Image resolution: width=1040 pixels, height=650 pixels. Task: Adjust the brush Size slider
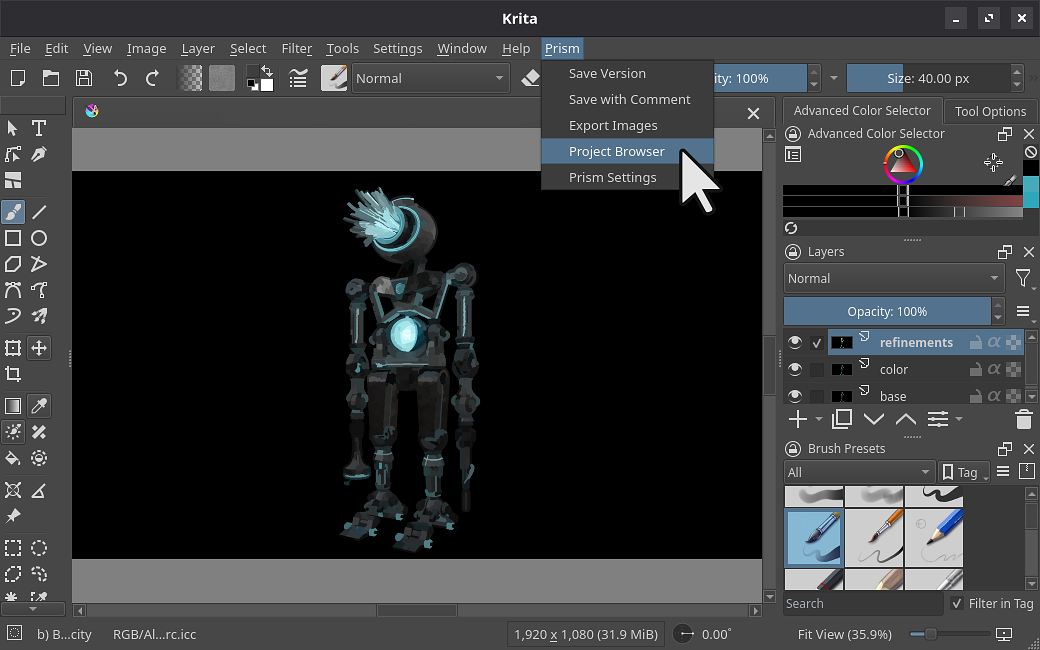pyautogui.click(x=929, y=78)
